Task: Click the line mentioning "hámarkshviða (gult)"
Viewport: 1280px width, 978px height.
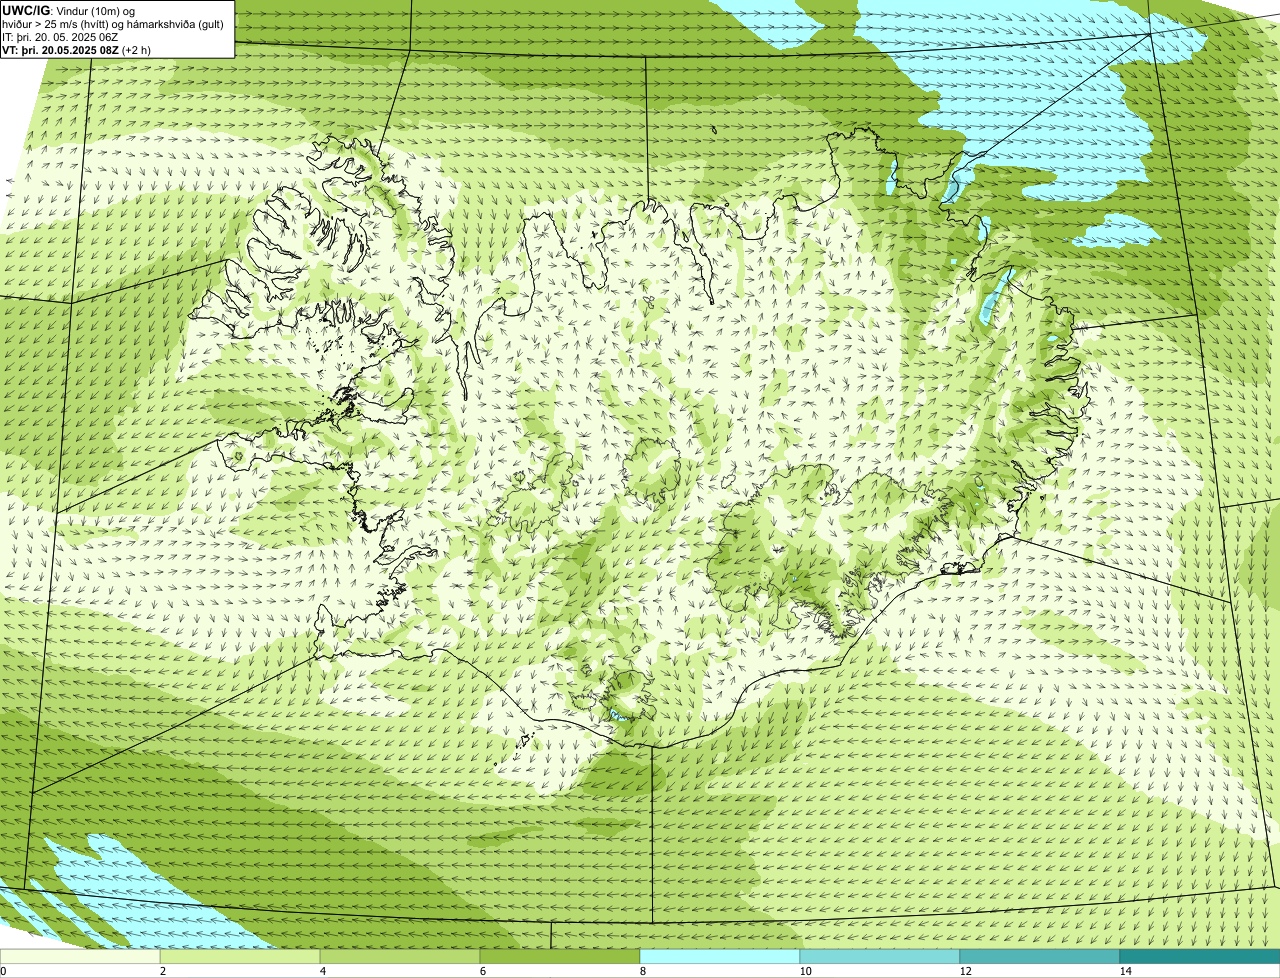Action: point(113,23)
